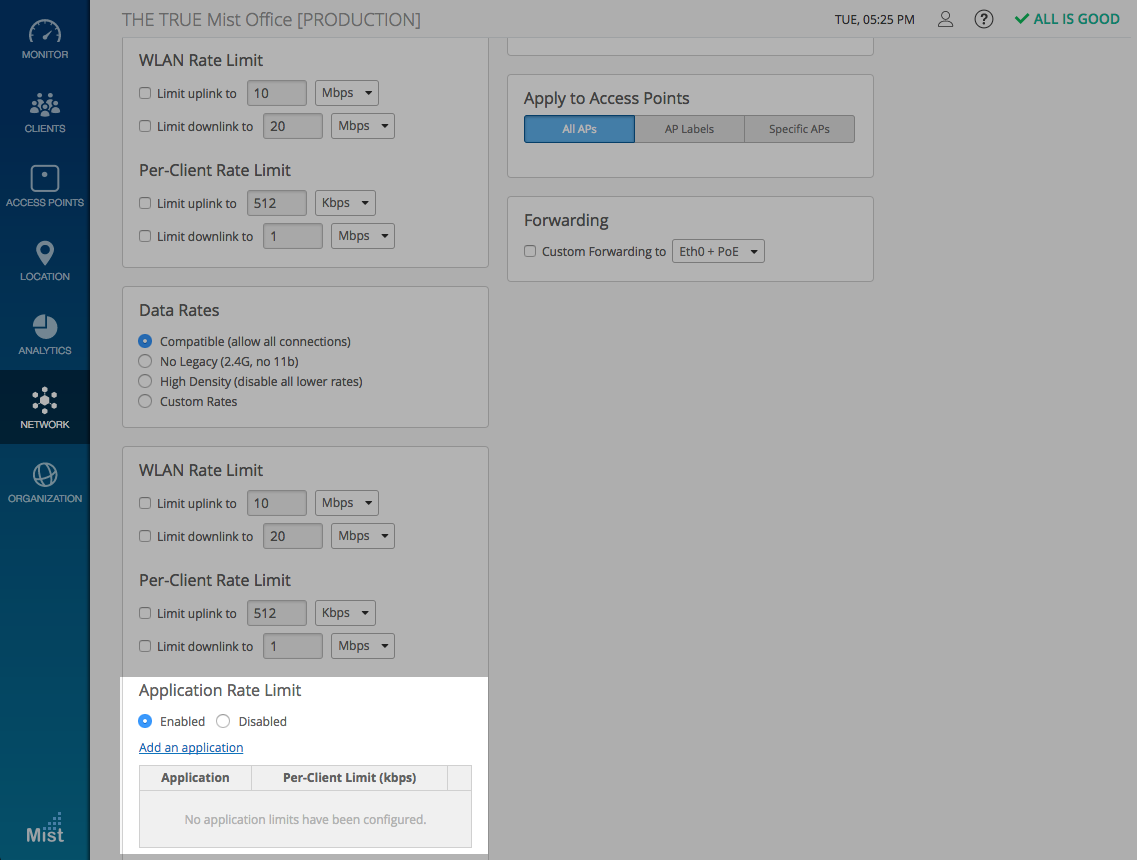Image resolution: width=1137 pixels, height=860 pixels.
Task: Open the user account icon
Action: click(x=945, y=20)
